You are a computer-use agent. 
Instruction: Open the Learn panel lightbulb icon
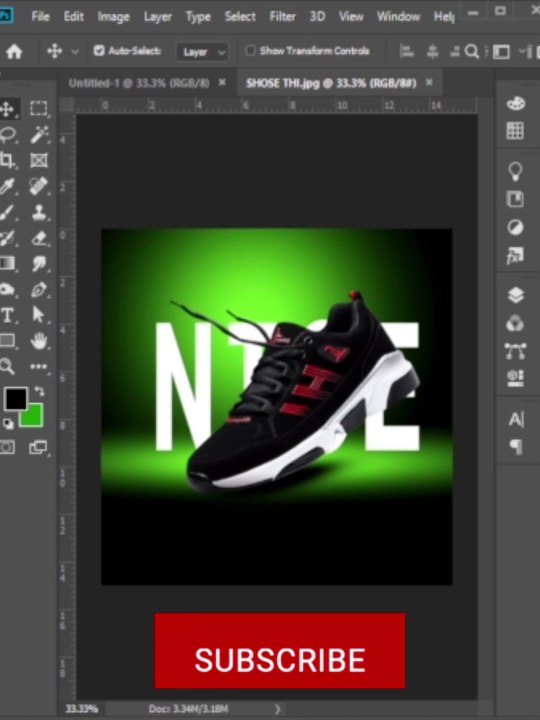[x=515, y=171]
